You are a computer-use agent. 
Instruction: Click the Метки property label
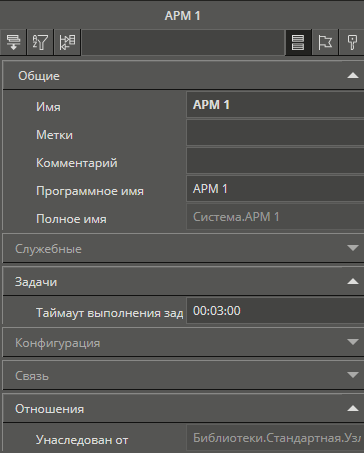click(54, 135)
